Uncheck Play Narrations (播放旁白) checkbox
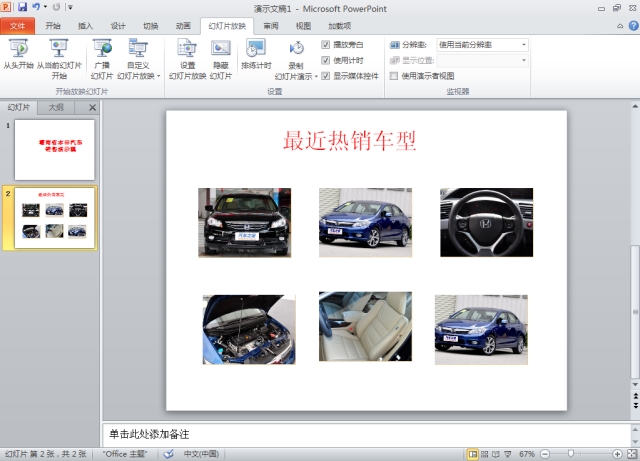 point(326,45)
